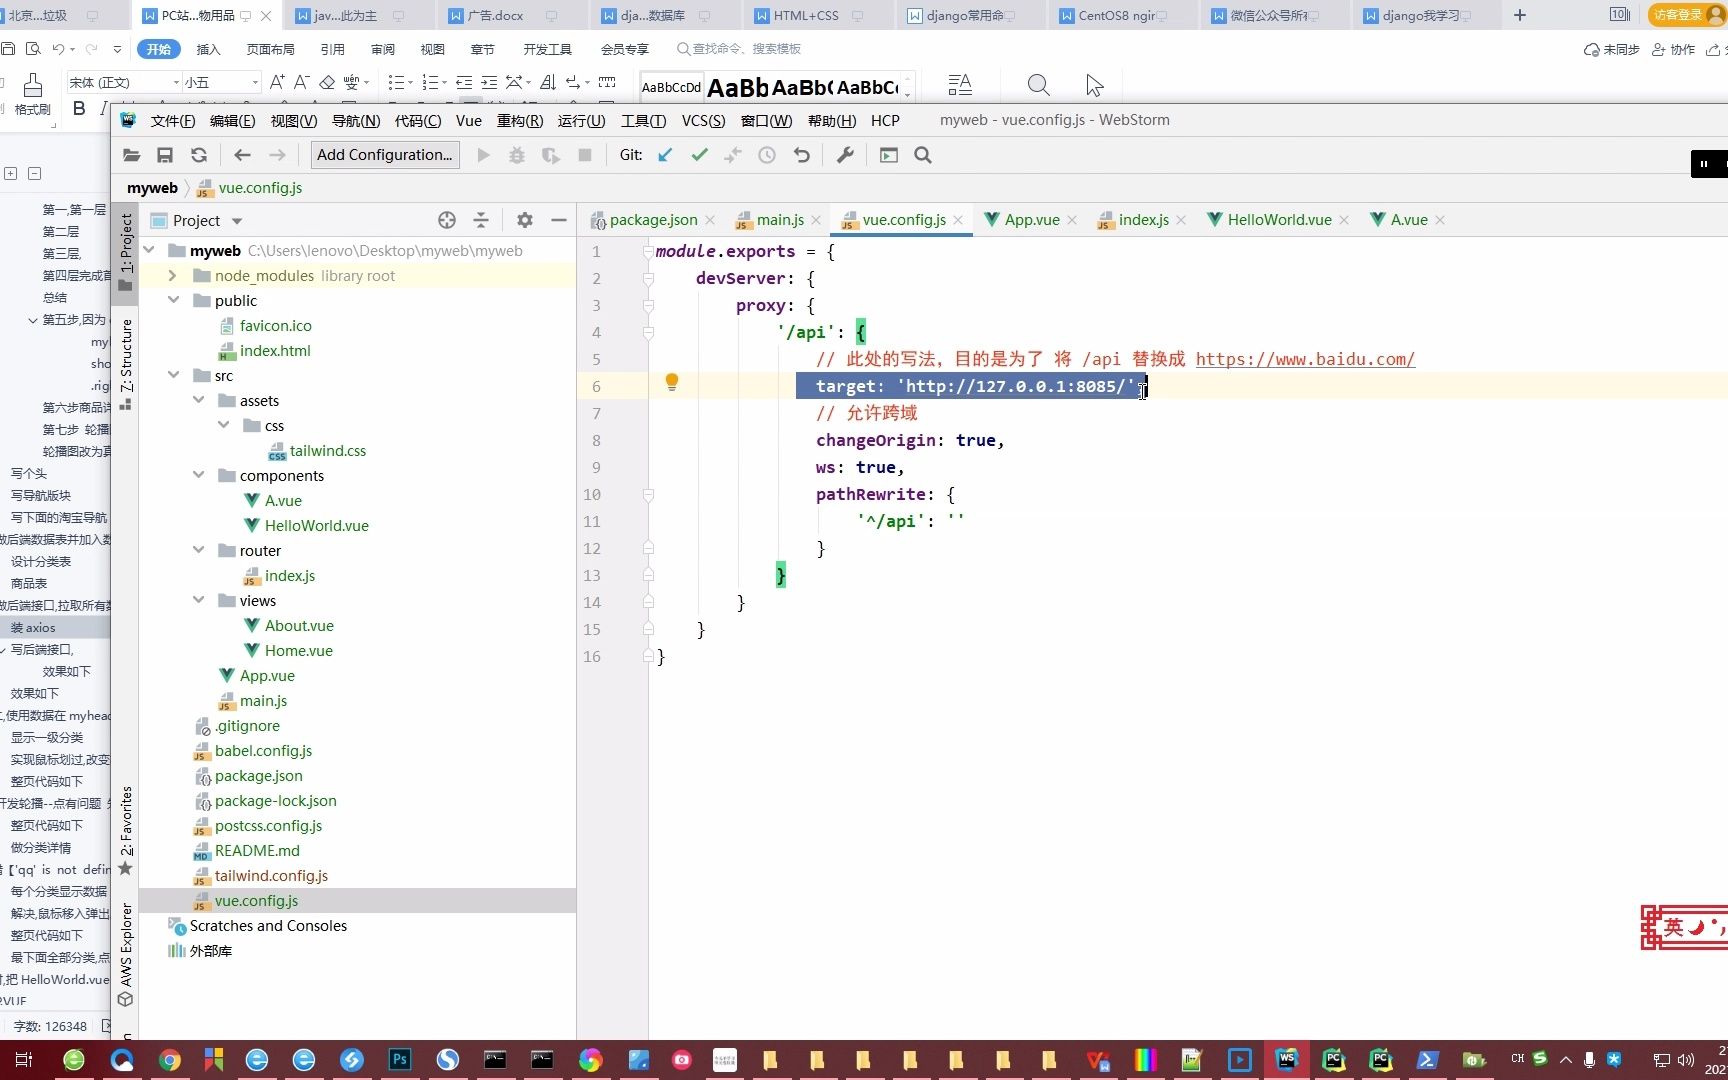Collapse the assets folder

tap(198, 400)
